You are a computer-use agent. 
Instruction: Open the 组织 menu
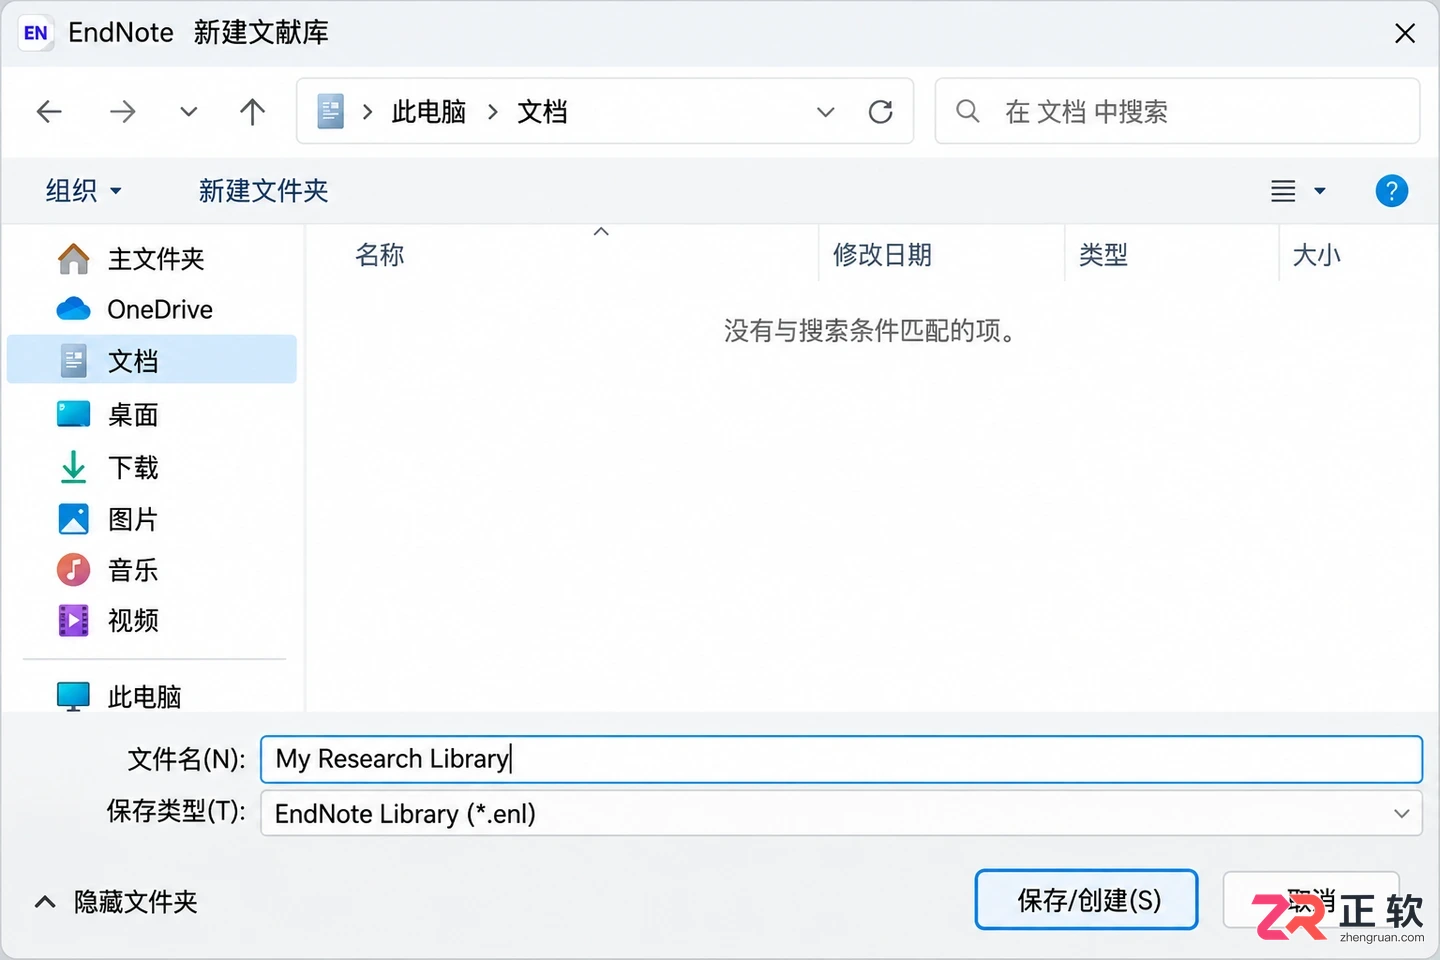click(x=84, y=190)
